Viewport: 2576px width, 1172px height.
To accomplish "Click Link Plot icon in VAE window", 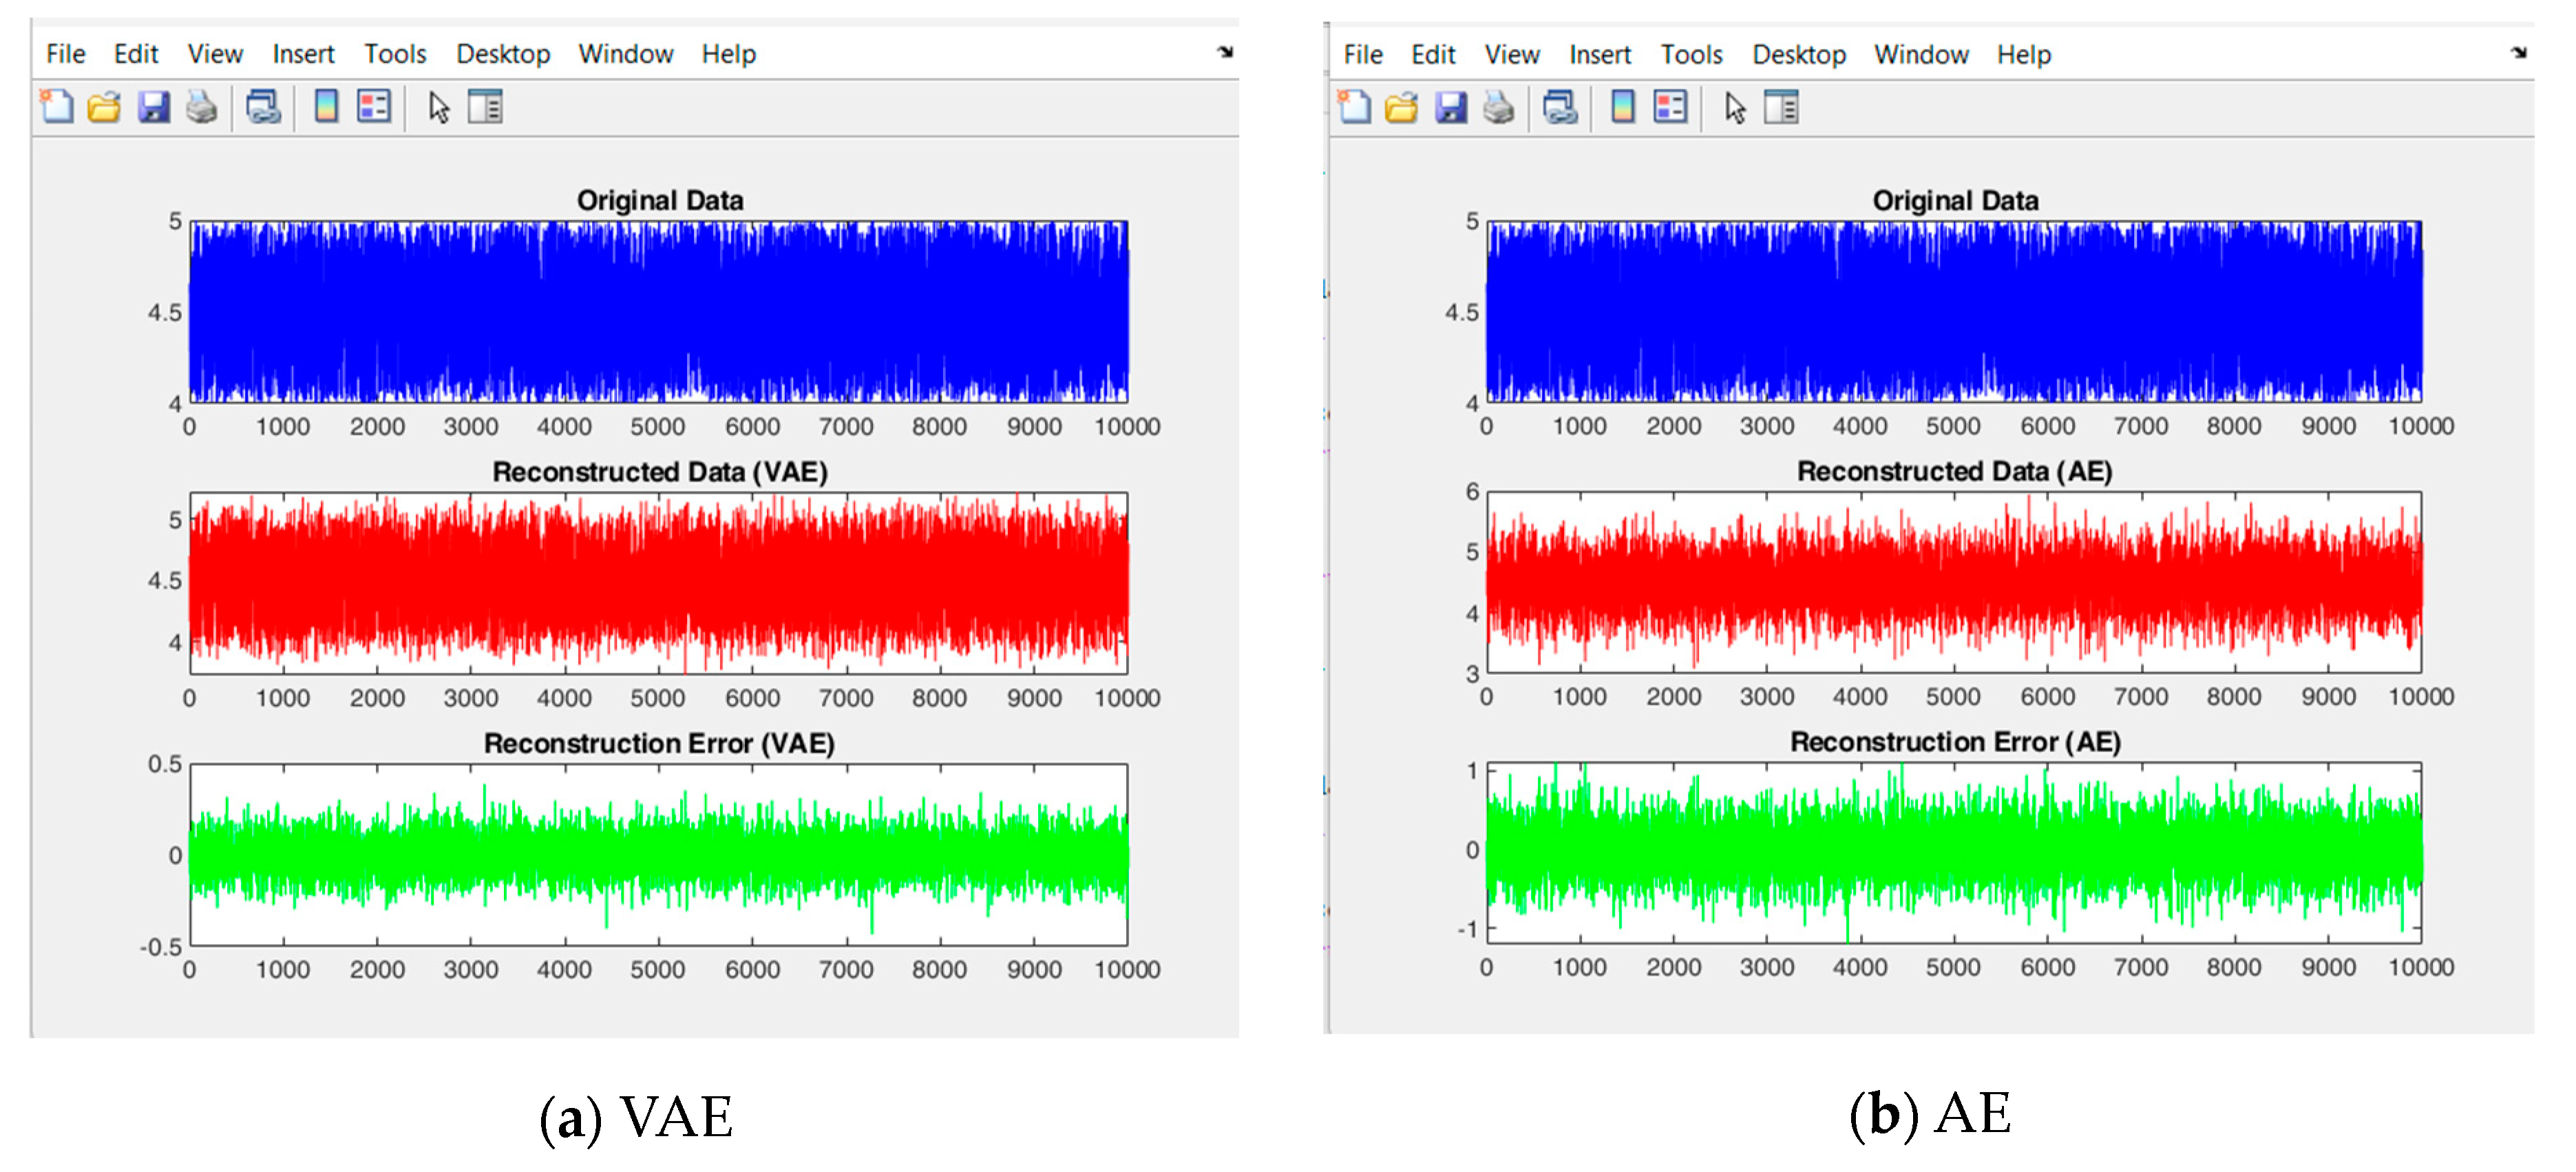I will 263,106.
